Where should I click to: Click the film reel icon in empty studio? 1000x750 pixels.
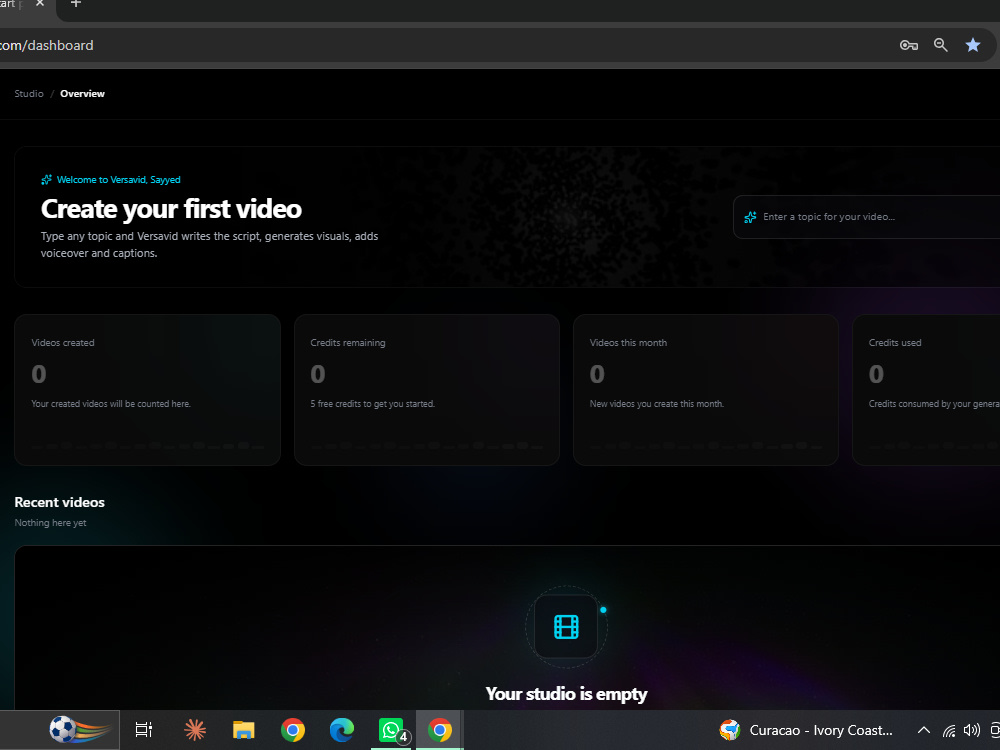point(566,627)
